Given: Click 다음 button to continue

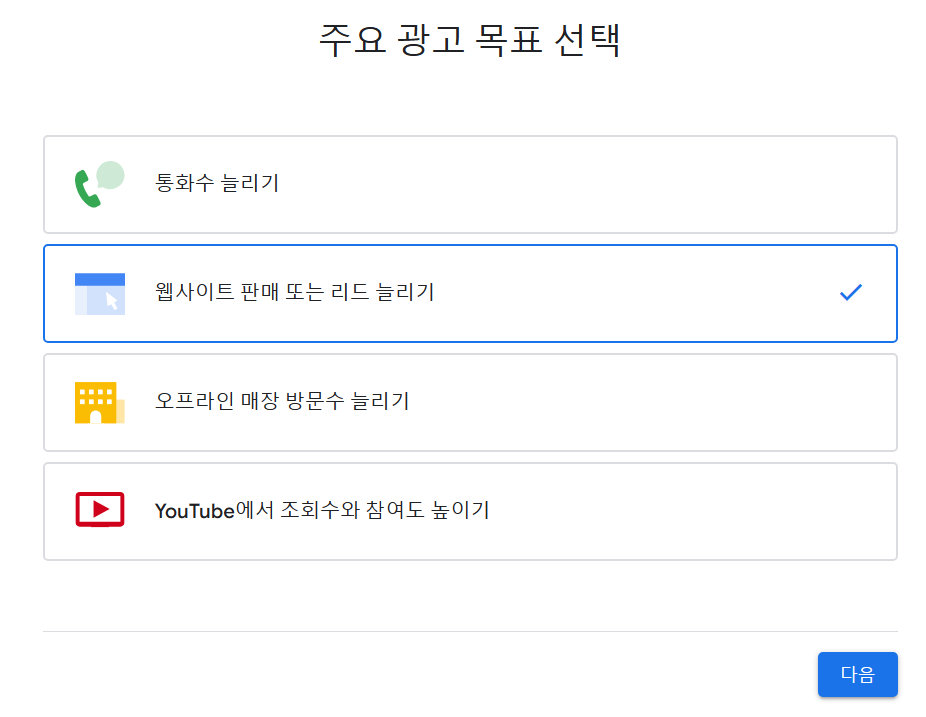Looking at the screenshot, I should point(857,674).
